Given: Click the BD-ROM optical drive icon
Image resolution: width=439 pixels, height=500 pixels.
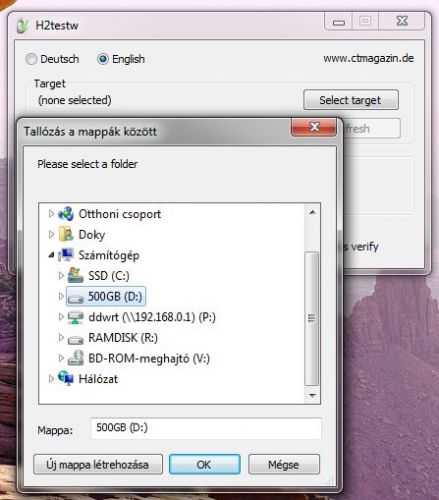Looking at the screenshot, I should coord(76,358).
